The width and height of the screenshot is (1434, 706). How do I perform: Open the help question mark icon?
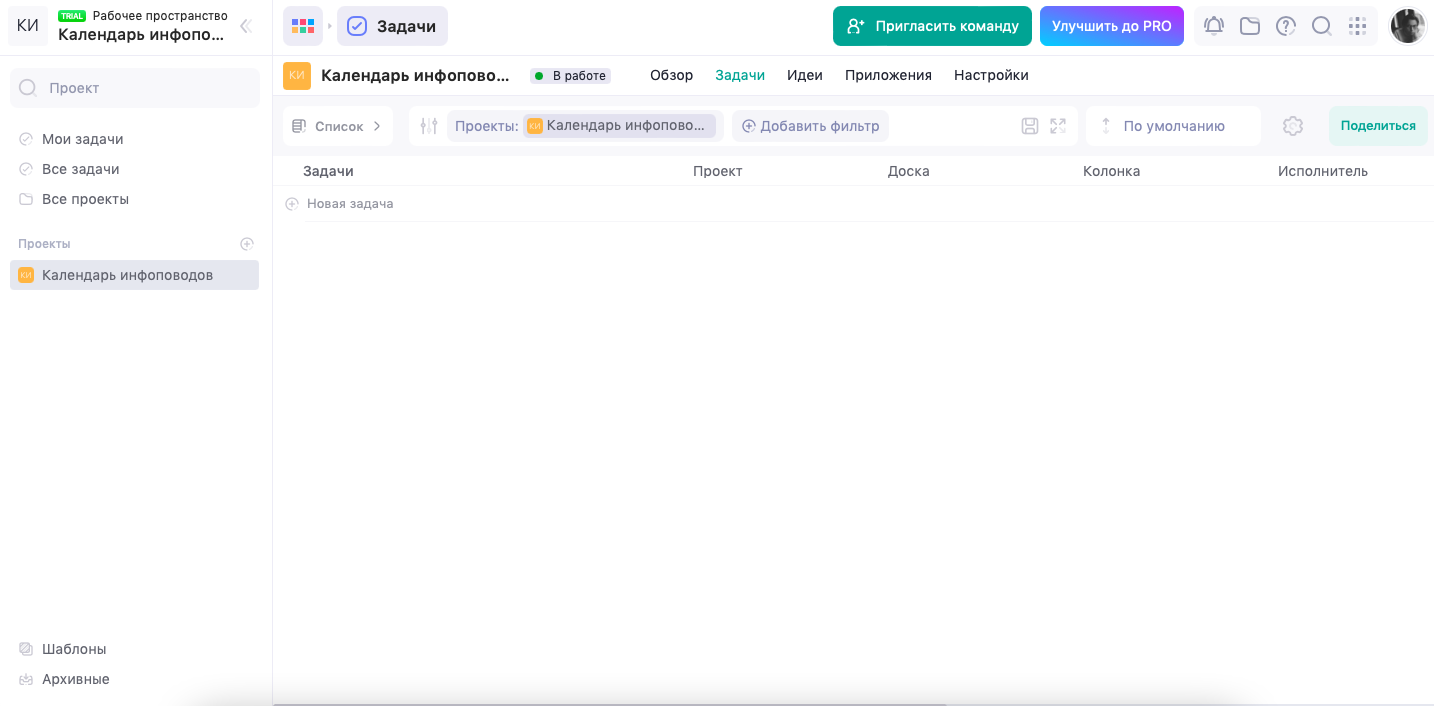pos(1286,26)
